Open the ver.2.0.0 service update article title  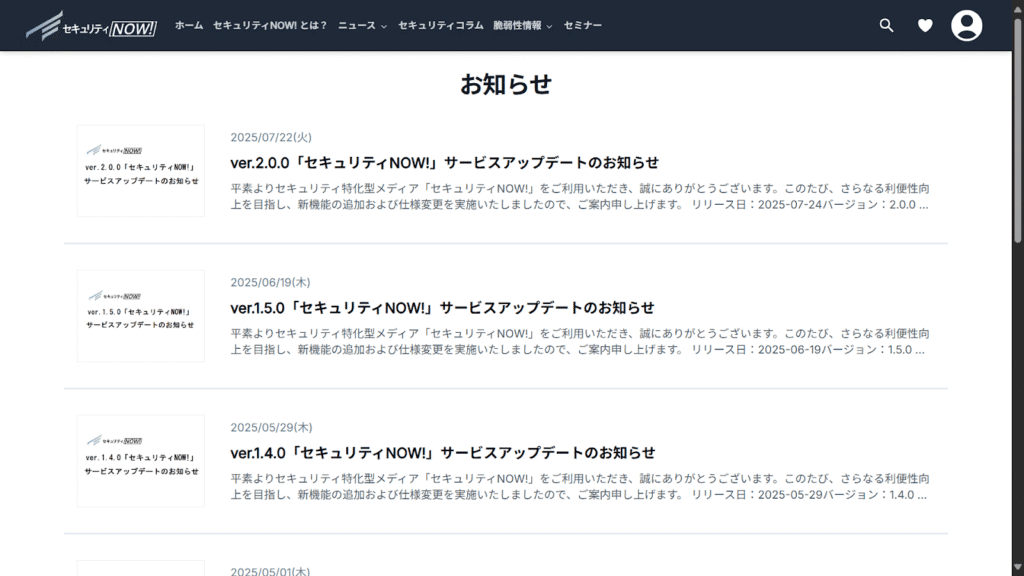[445, 163]
